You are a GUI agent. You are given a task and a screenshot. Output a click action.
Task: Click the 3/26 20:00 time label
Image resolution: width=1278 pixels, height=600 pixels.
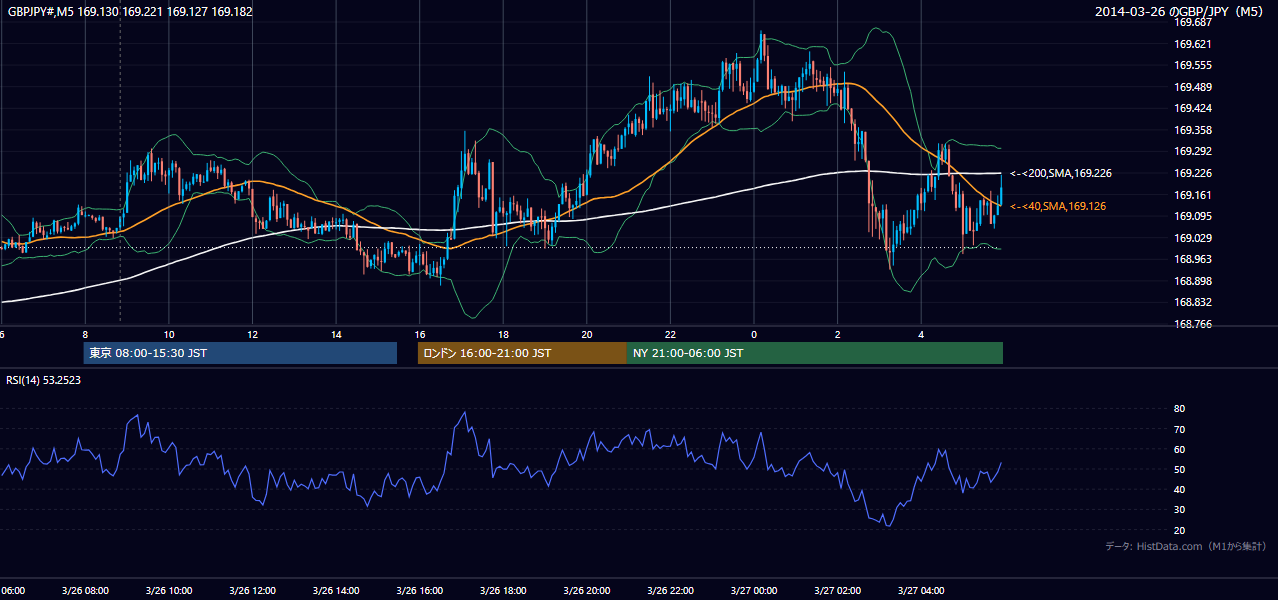(x=587, y=590)
